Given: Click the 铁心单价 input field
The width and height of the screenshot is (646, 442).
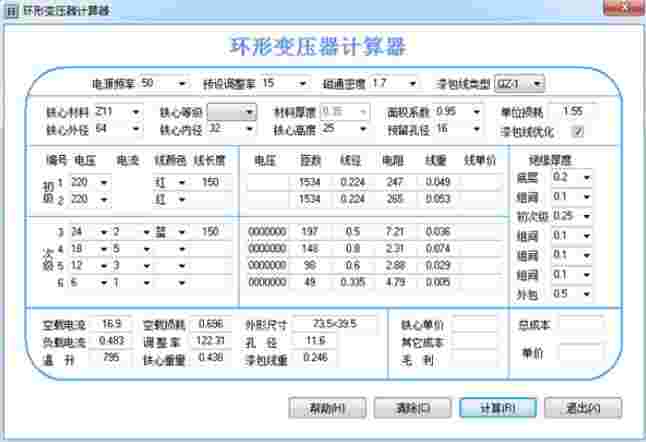Looking at the screenshot, I should [x=474, y=324].
